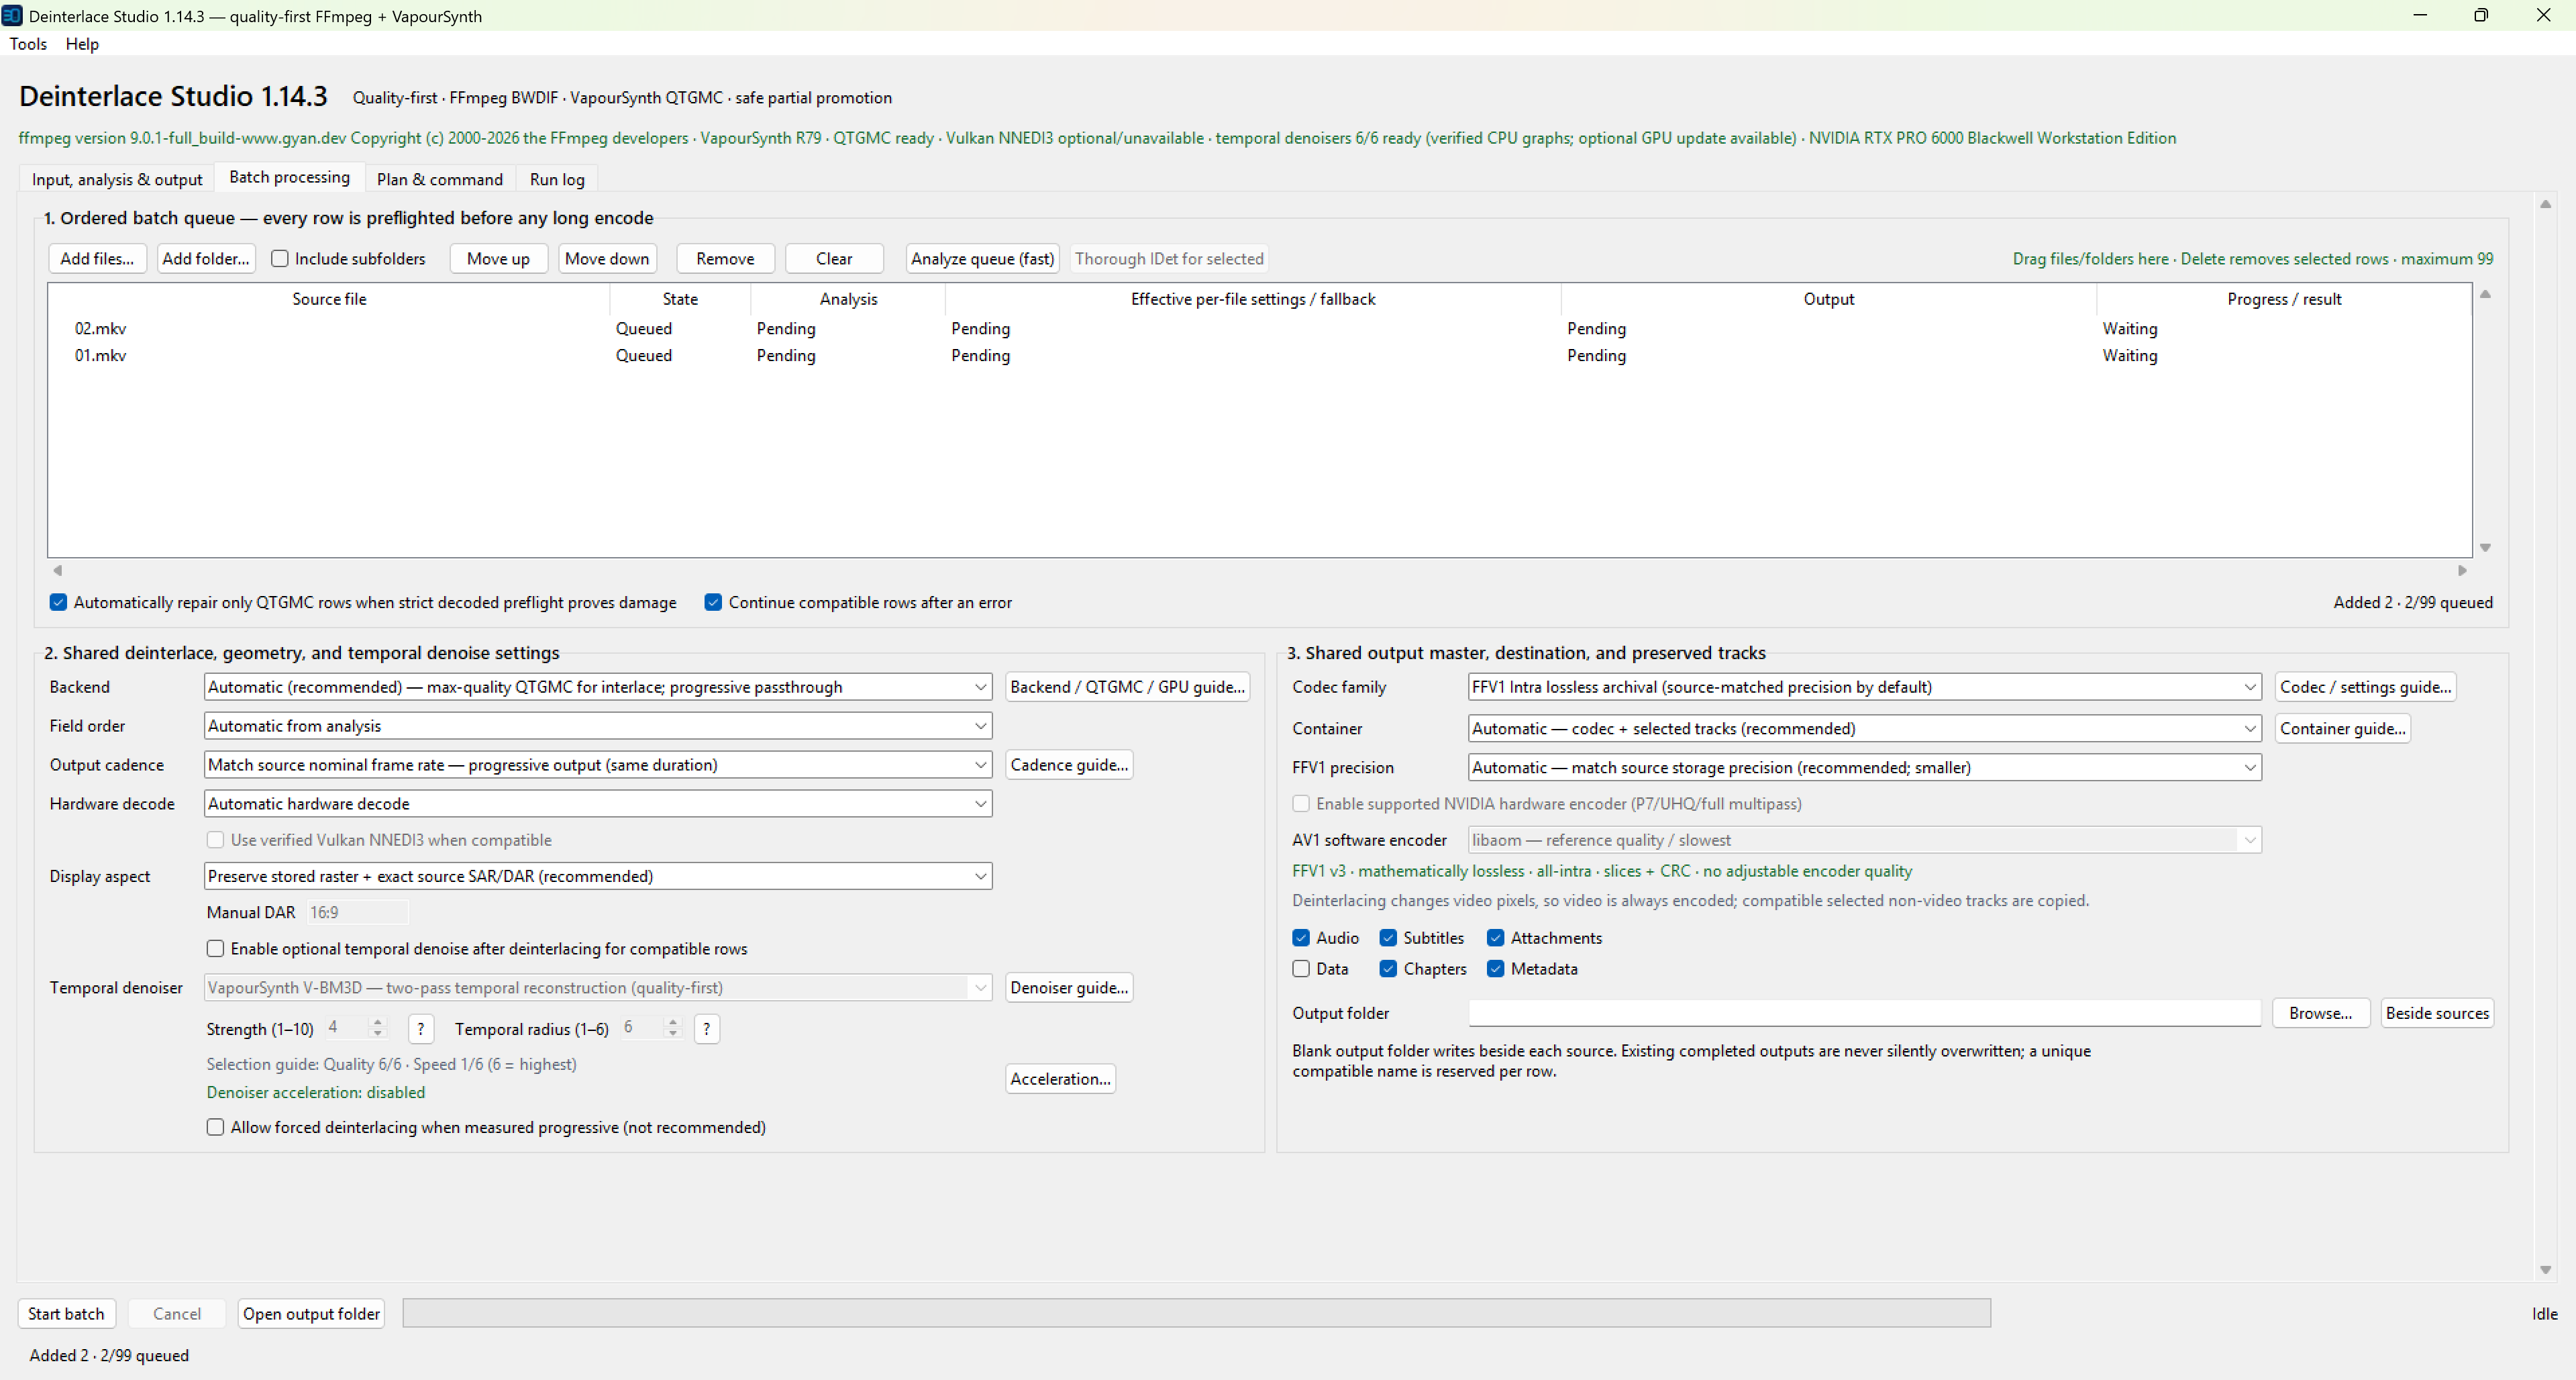Enable the Include subfolders checkbox
Screen dimensions: 2576x1380
280,259
